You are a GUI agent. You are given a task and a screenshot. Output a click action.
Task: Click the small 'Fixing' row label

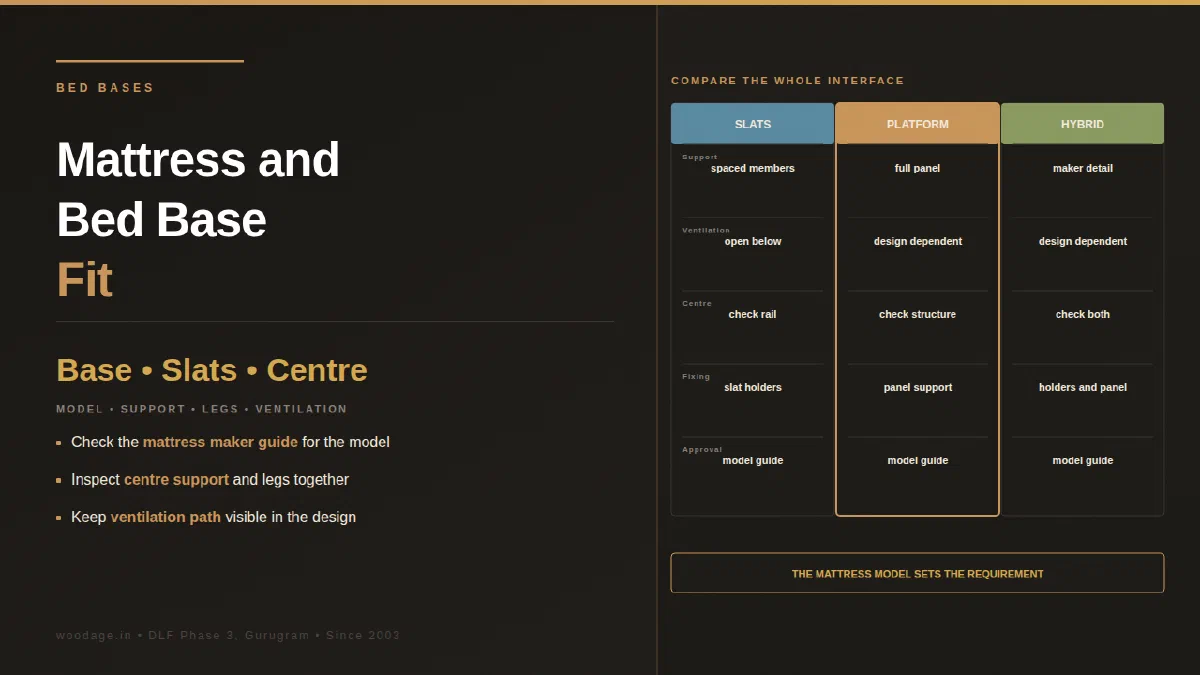tap(696, 376)
